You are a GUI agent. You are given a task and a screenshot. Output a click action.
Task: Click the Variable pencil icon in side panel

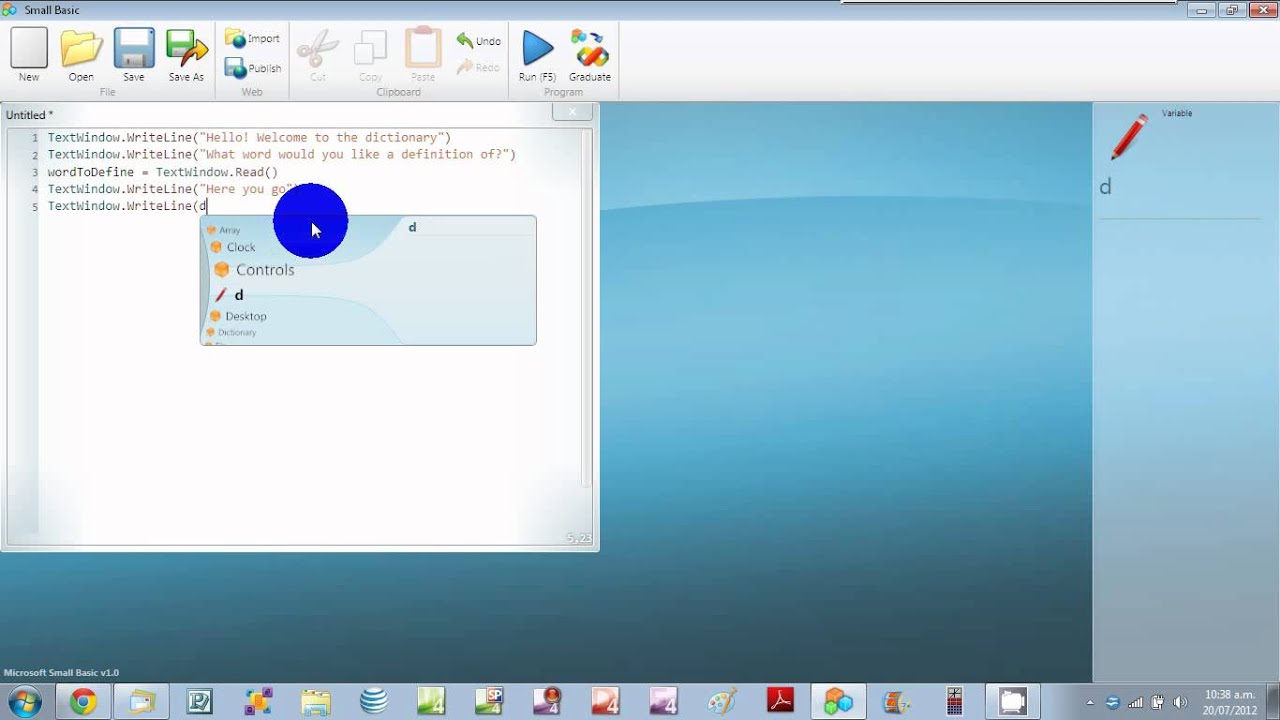[x=1129, y=137]
